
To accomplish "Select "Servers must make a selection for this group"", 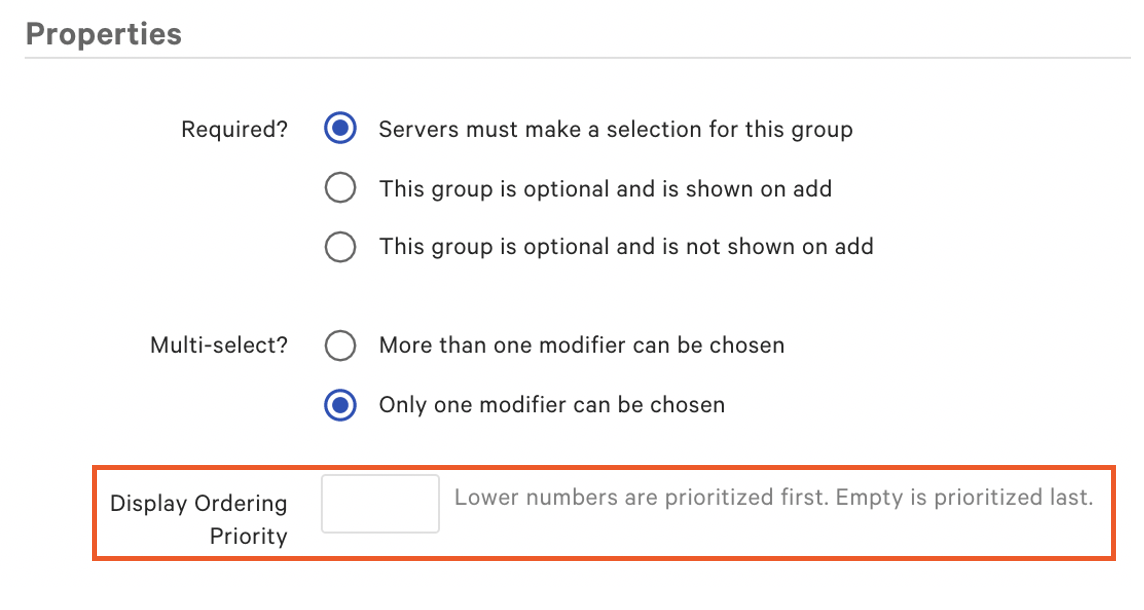I will [x=340, y=129].
